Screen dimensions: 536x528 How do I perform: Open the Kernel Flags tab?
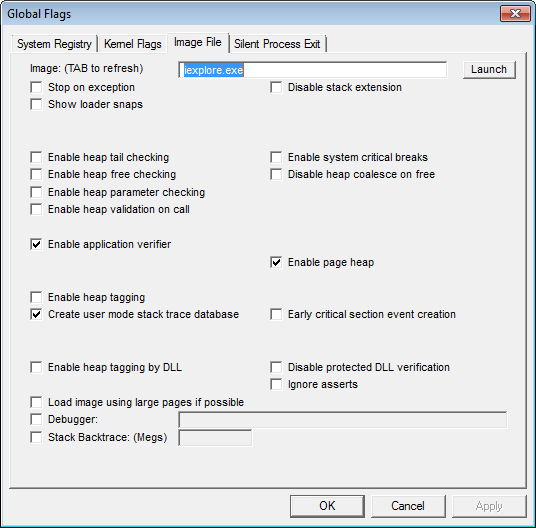133,44
